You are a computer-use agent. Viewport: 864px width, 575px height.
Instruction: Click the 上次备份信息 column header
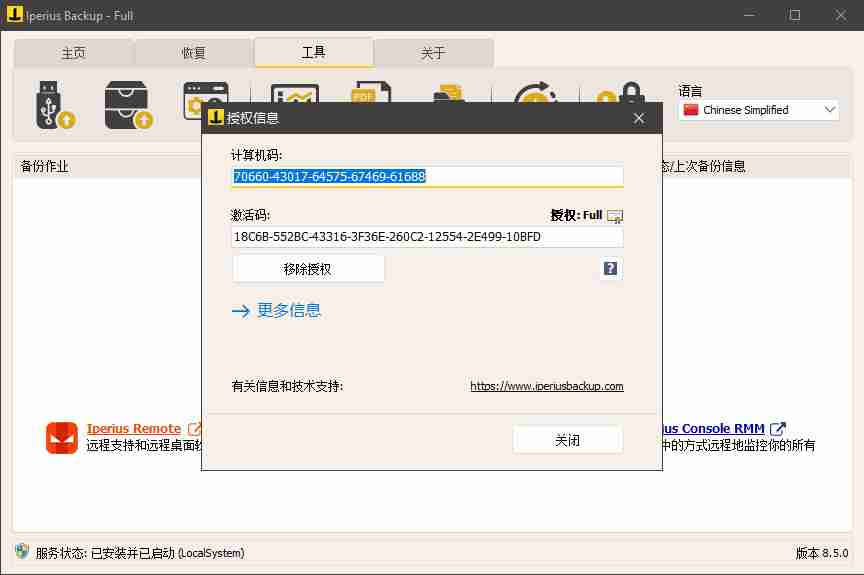[703, 166]
